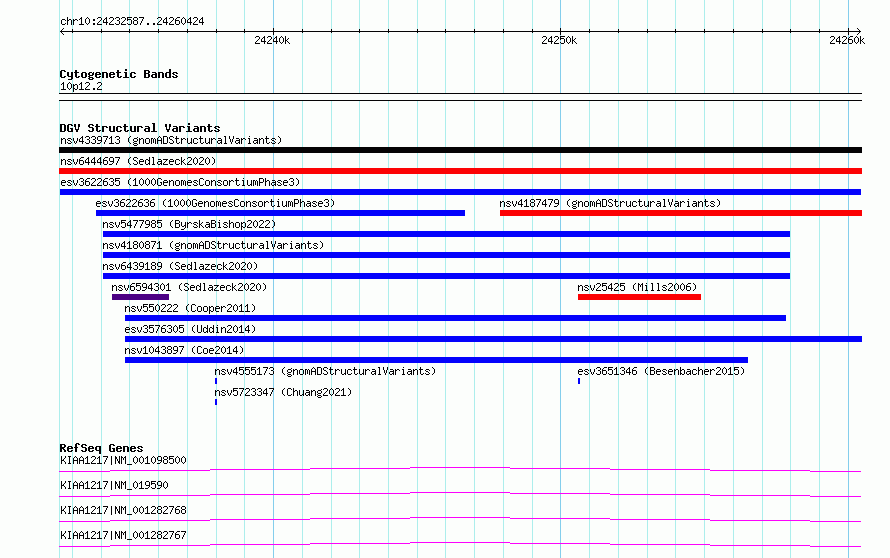Viewport: 890px width, 558px height.
Task: Open nsv25425 Mills2006 label
Action: (x=637, y=287)
